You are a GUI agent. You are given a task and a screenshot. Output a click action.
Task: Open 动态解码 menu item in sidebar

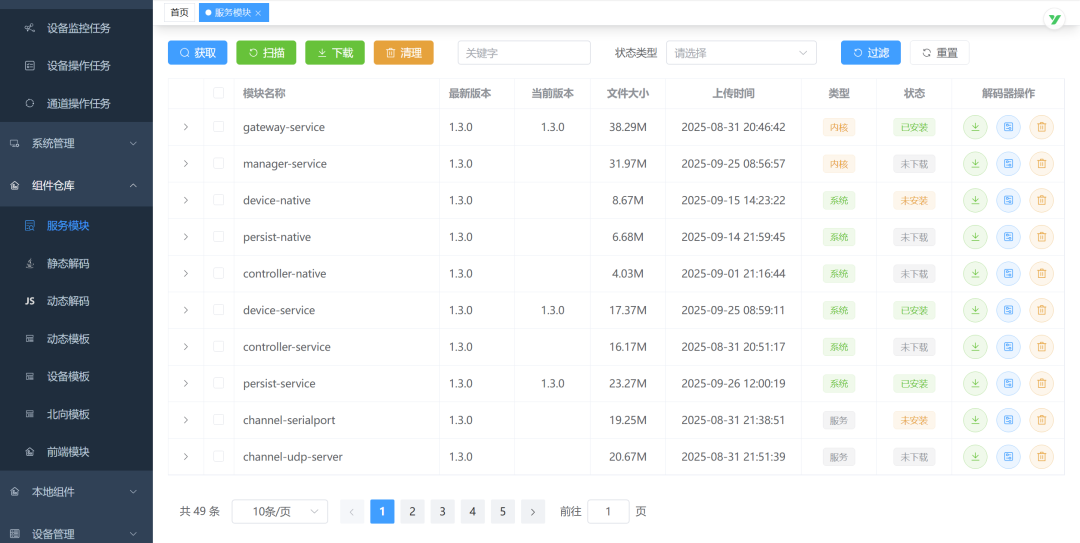[x=68, y=301]
